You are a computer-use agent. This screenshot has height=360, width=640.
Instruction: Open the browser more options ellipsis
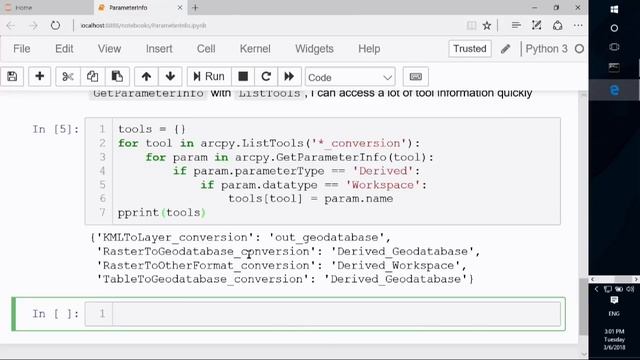tap(578, 26)
